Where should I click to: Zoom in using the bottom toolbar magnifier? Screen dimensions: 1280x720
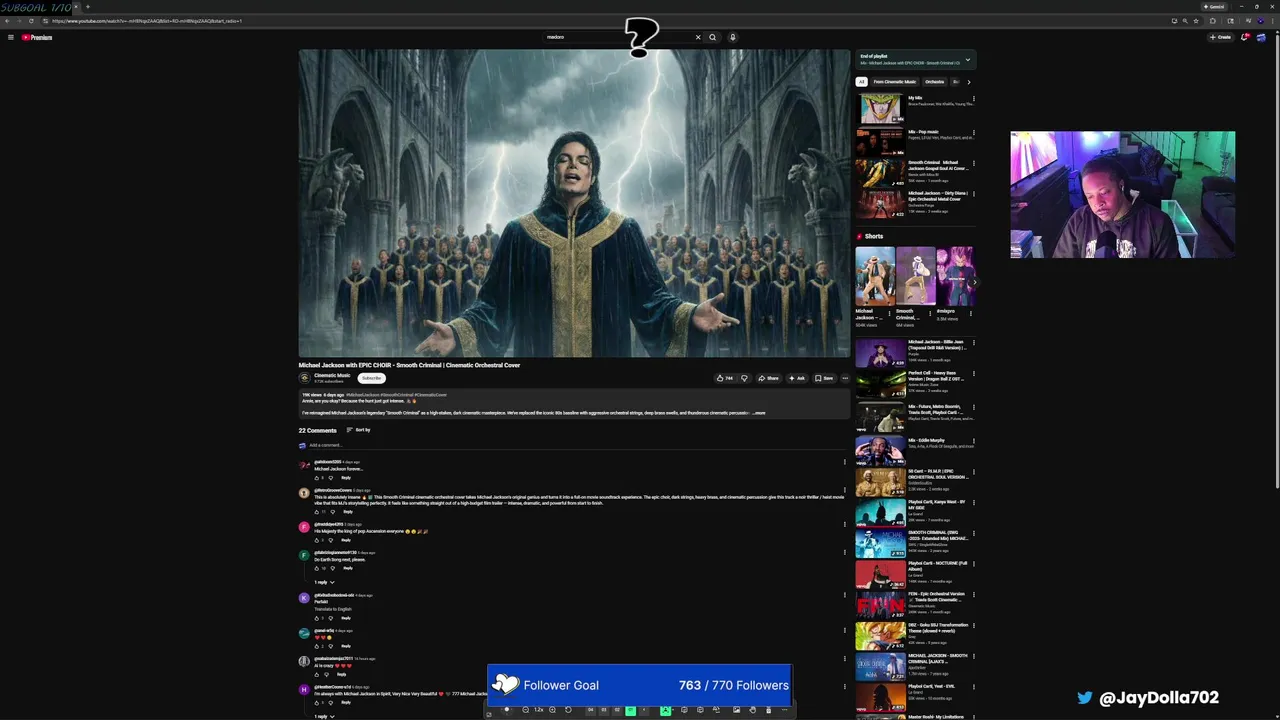click(x=552, y=710)
